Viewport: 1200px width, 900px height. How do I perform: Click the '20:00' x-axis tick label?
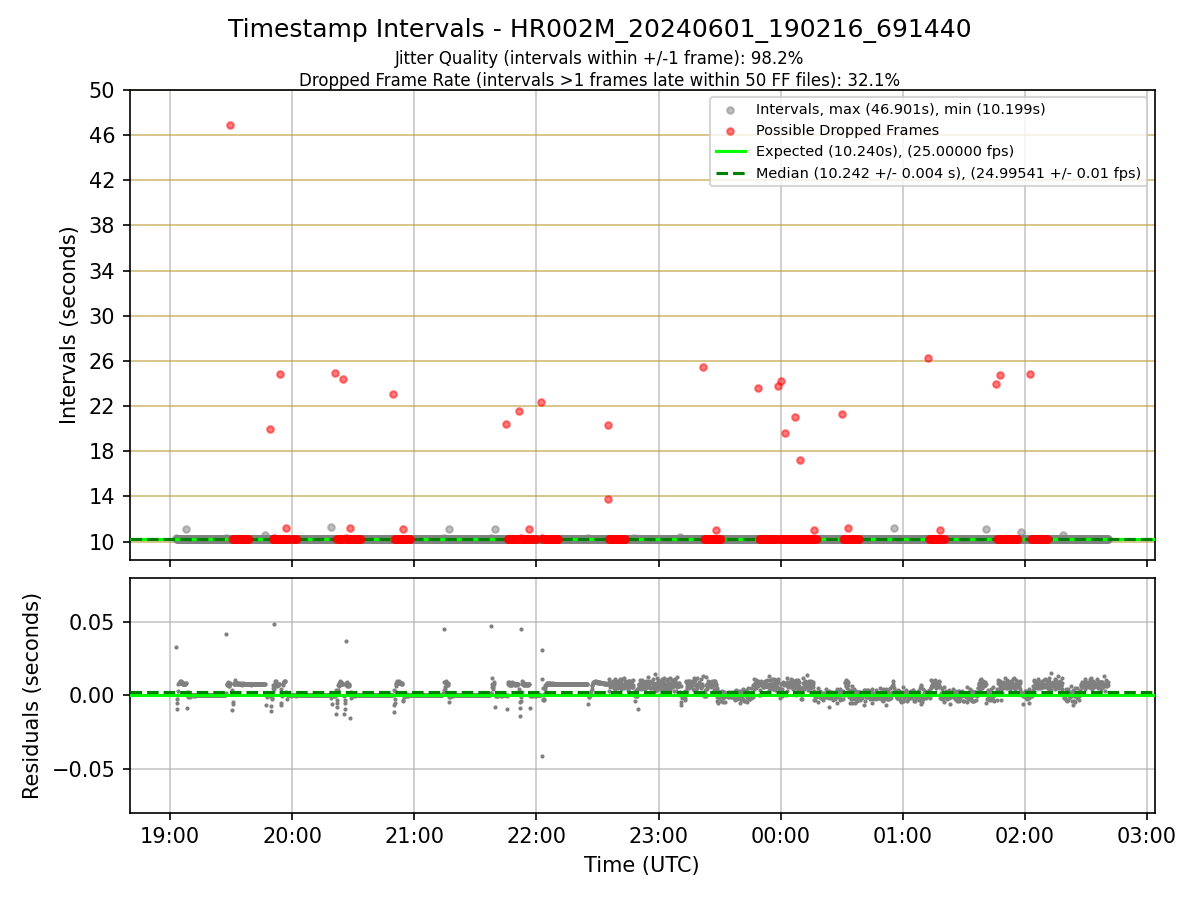click(291, 835)
